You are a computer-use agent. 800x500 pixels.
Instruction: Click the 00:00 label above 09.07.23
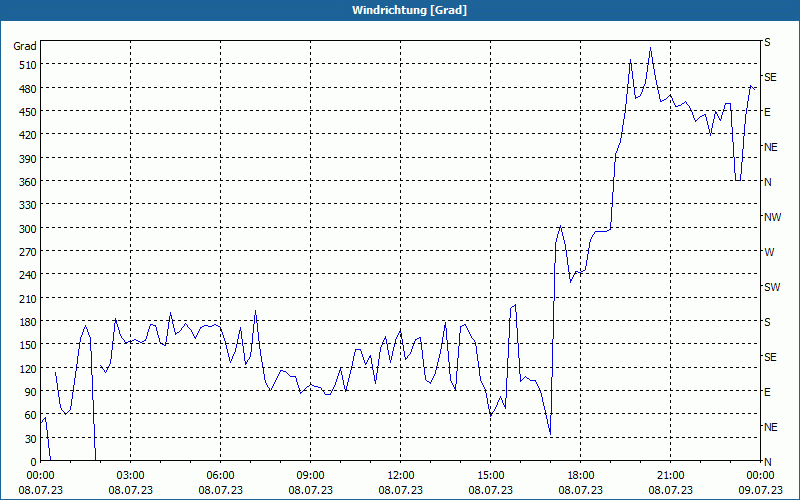[760, 476]
